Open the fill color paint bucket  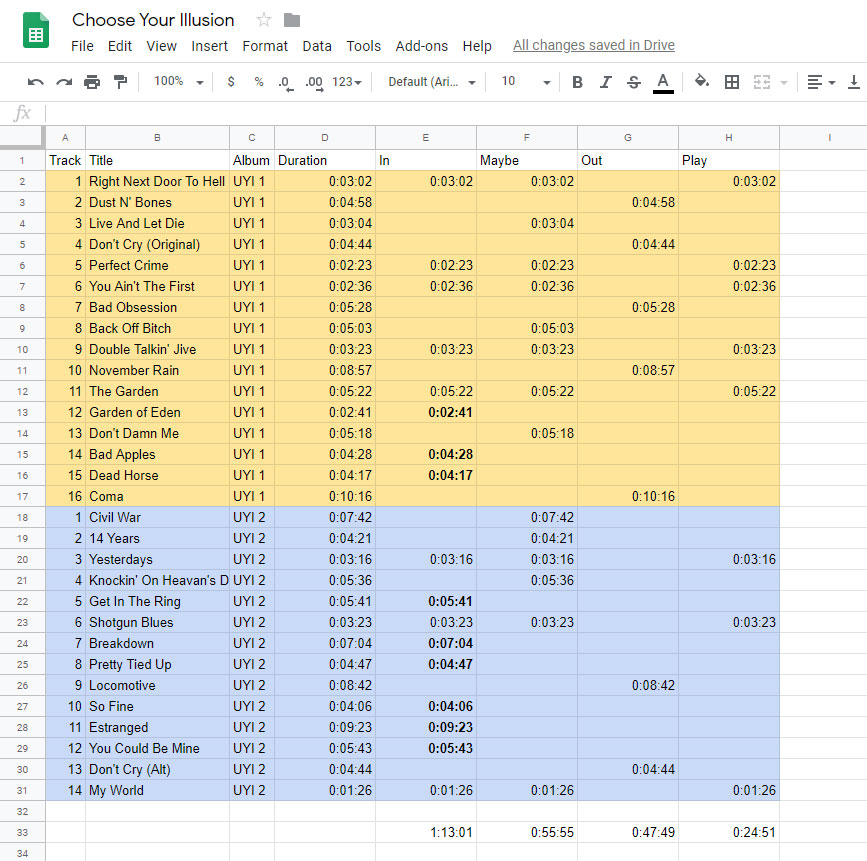(702, 82)
